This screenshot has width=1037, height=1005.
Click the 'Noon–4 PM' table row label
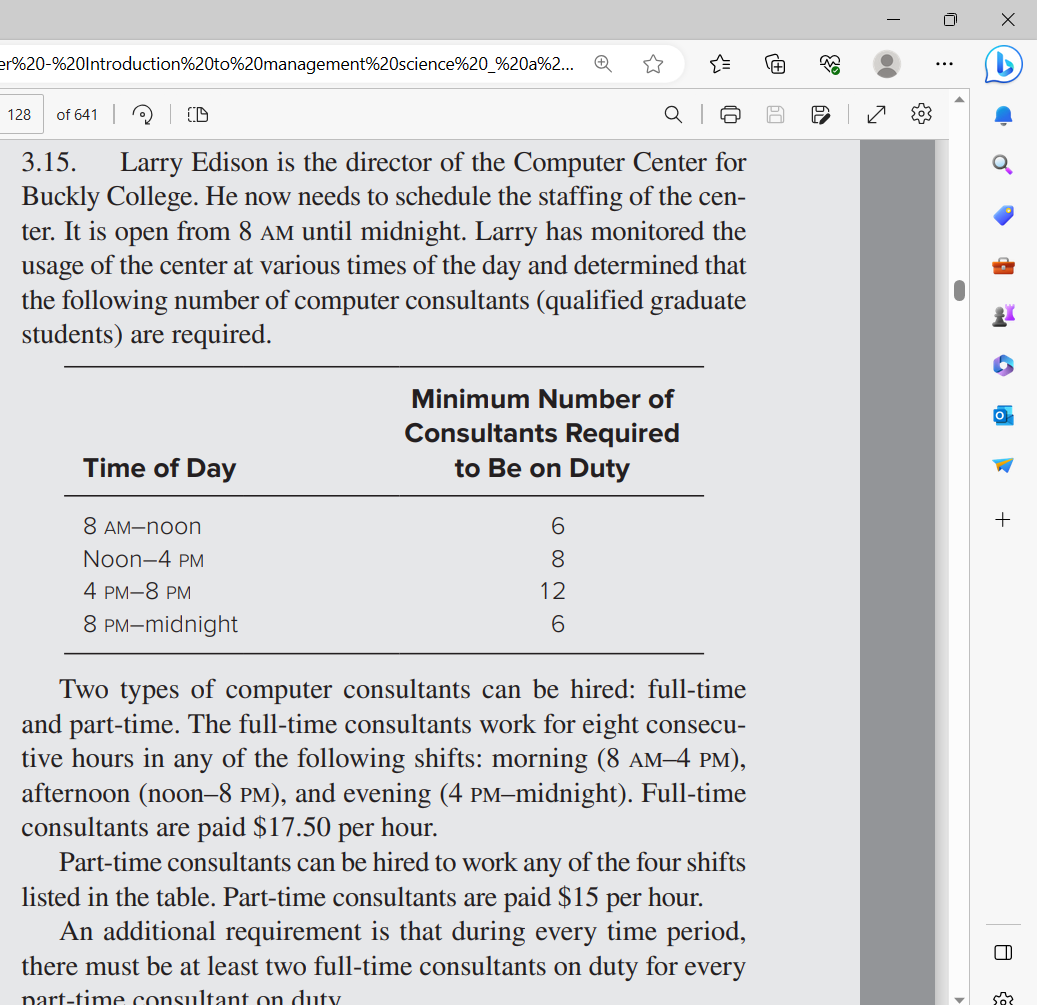(x=144, y=559)
